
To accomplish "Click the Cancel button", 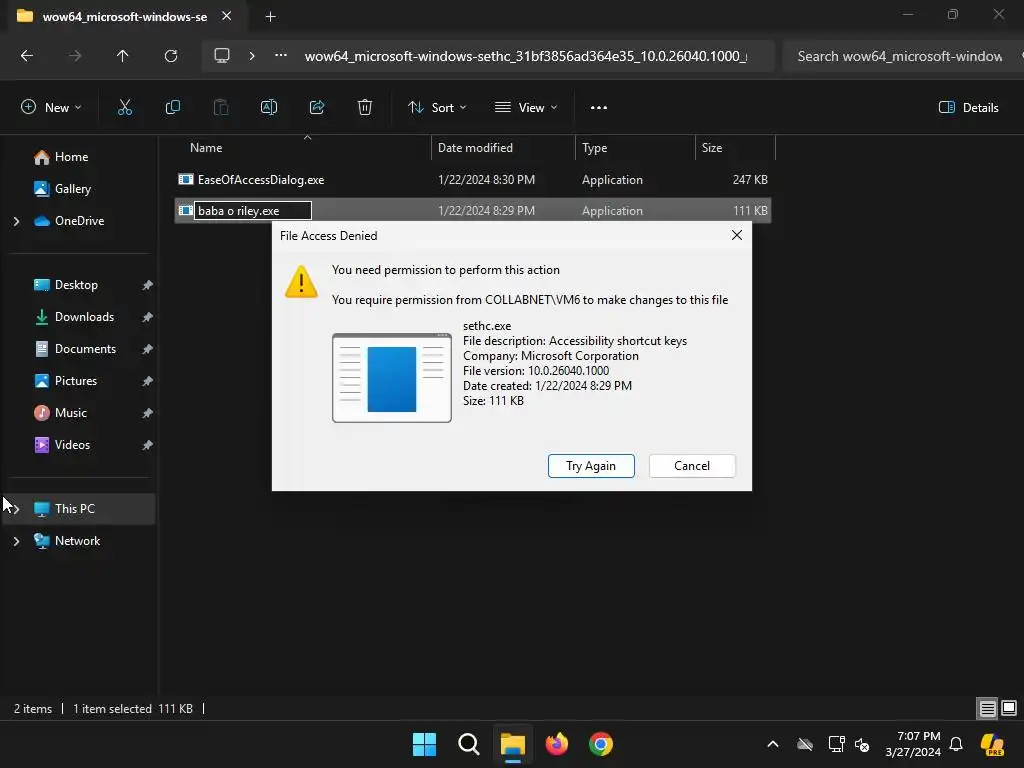I will pos(692,466).
